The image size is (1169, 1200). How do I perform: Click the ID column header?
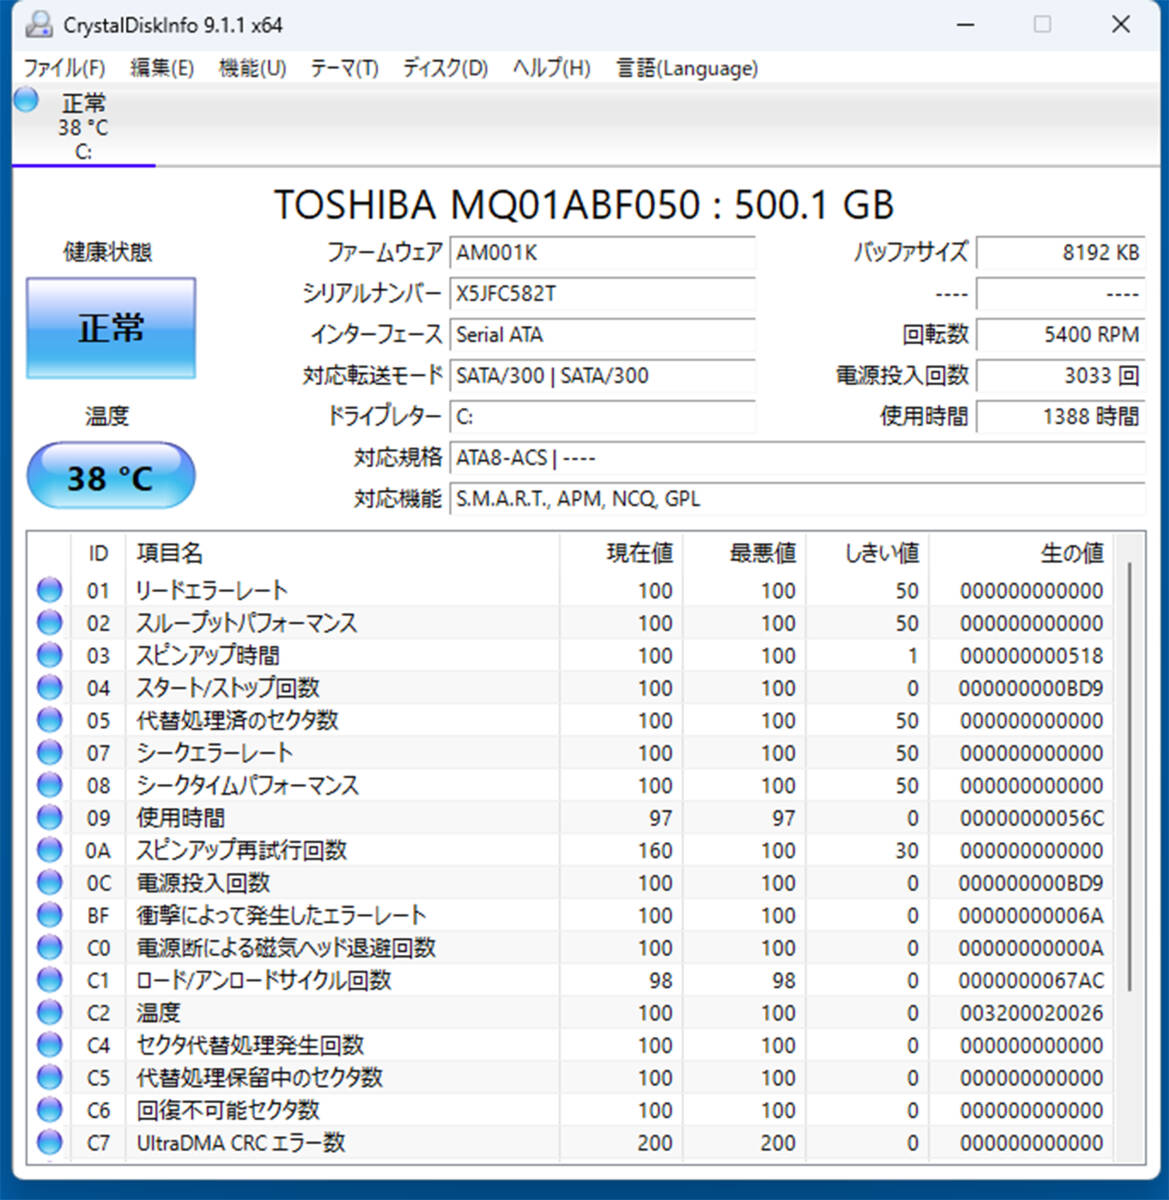pyautogui.click(x=98, y=553)
